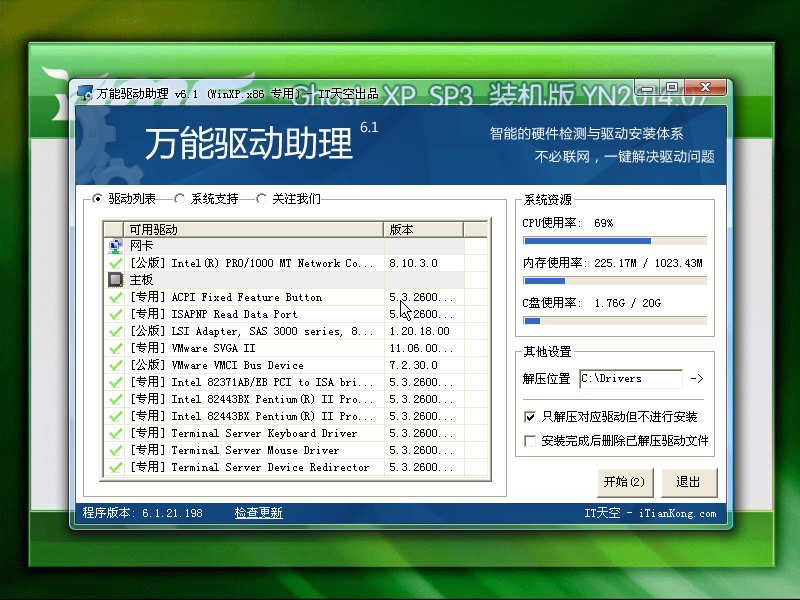800x600 pixels.
Task: Toggle checkmark for ACPI Fixed Feature Button
Action: (x=115, y=297)
